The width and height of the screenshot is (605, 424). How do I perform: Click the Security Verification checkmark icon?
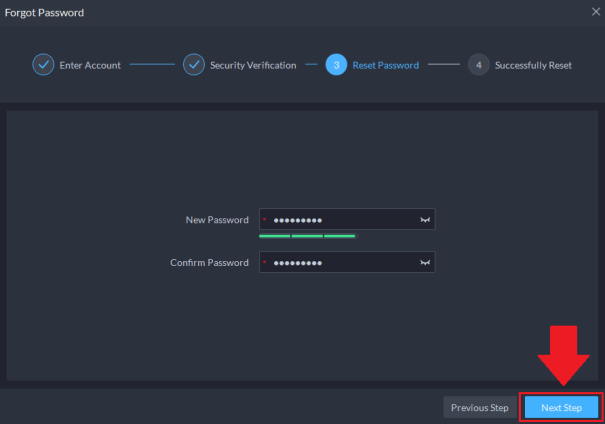pos(193,65)
